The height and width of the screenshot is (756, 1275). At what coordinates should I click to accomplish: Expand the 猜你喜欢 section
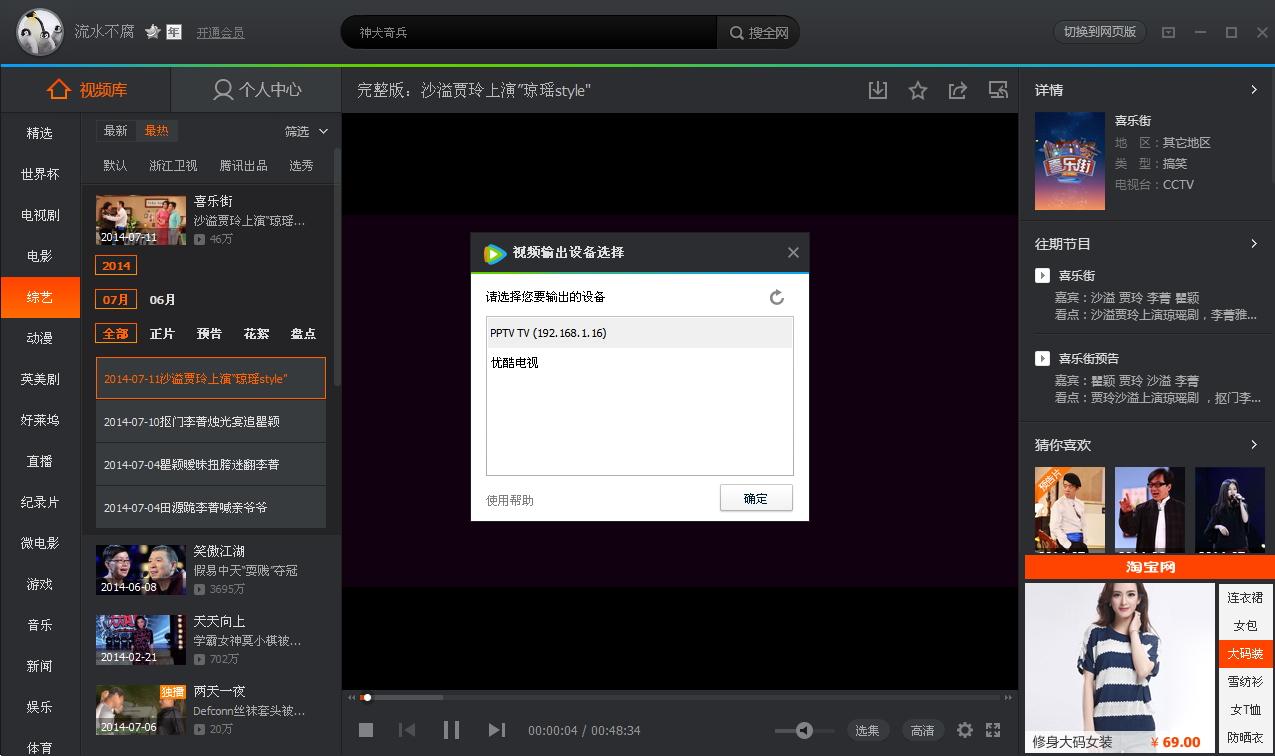coord(1254,445)
